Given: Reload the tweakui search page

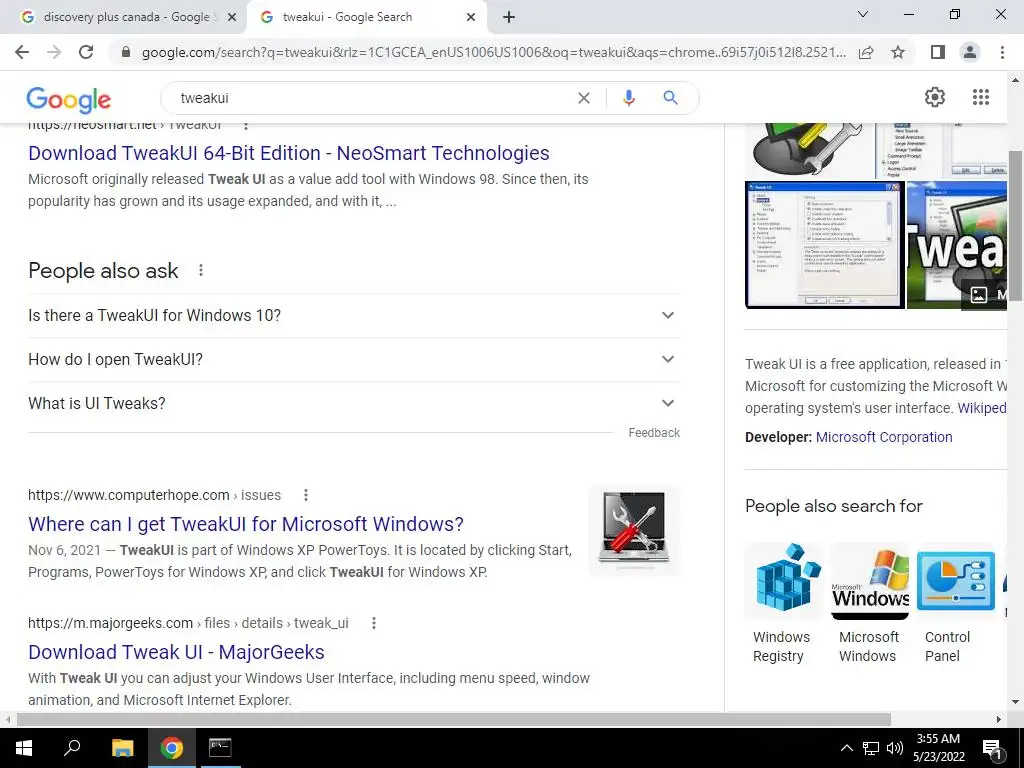Looking at the screenshot, I should 86,52.
